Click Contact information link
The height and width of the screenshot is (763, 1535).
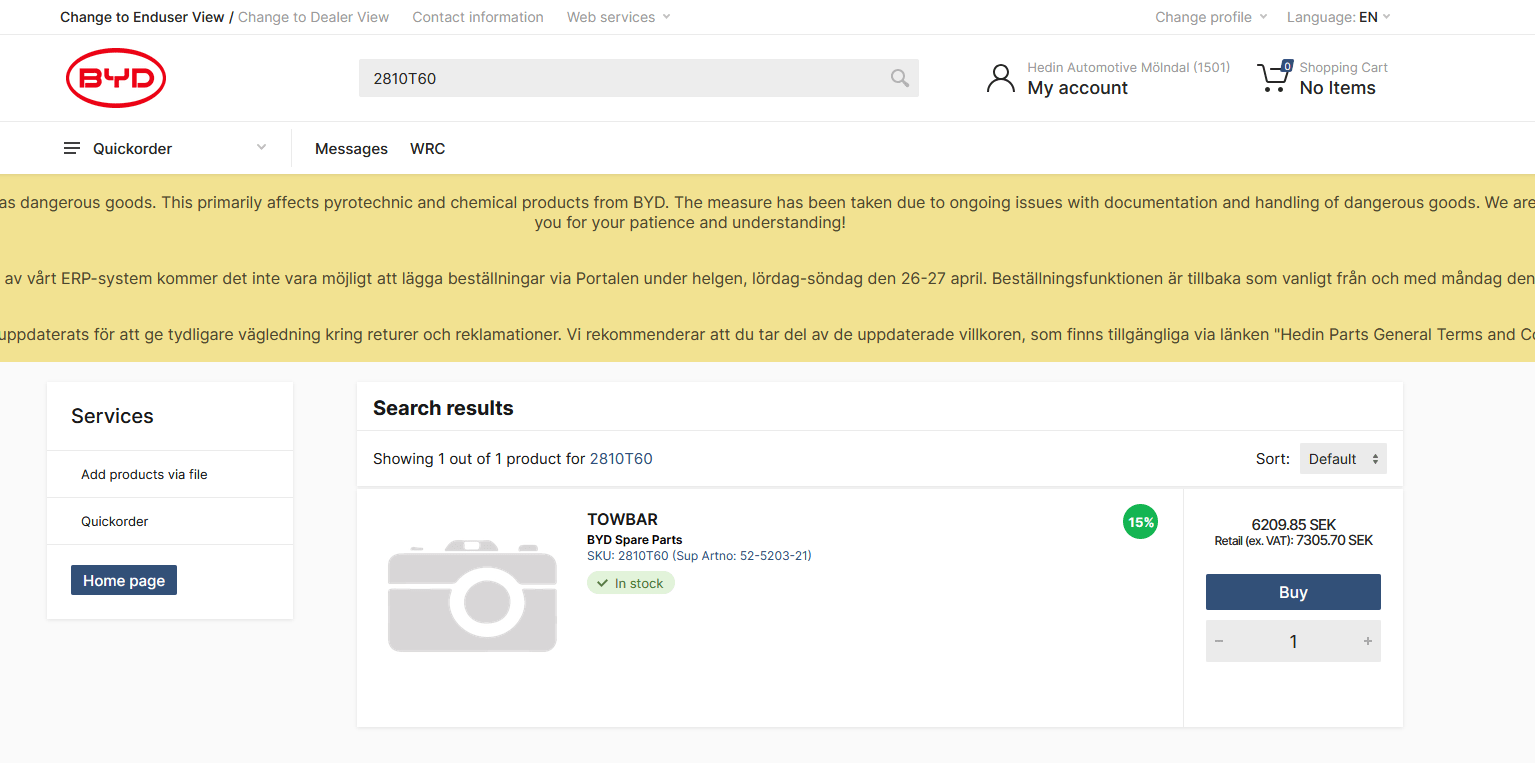click(x=478, y=17)
